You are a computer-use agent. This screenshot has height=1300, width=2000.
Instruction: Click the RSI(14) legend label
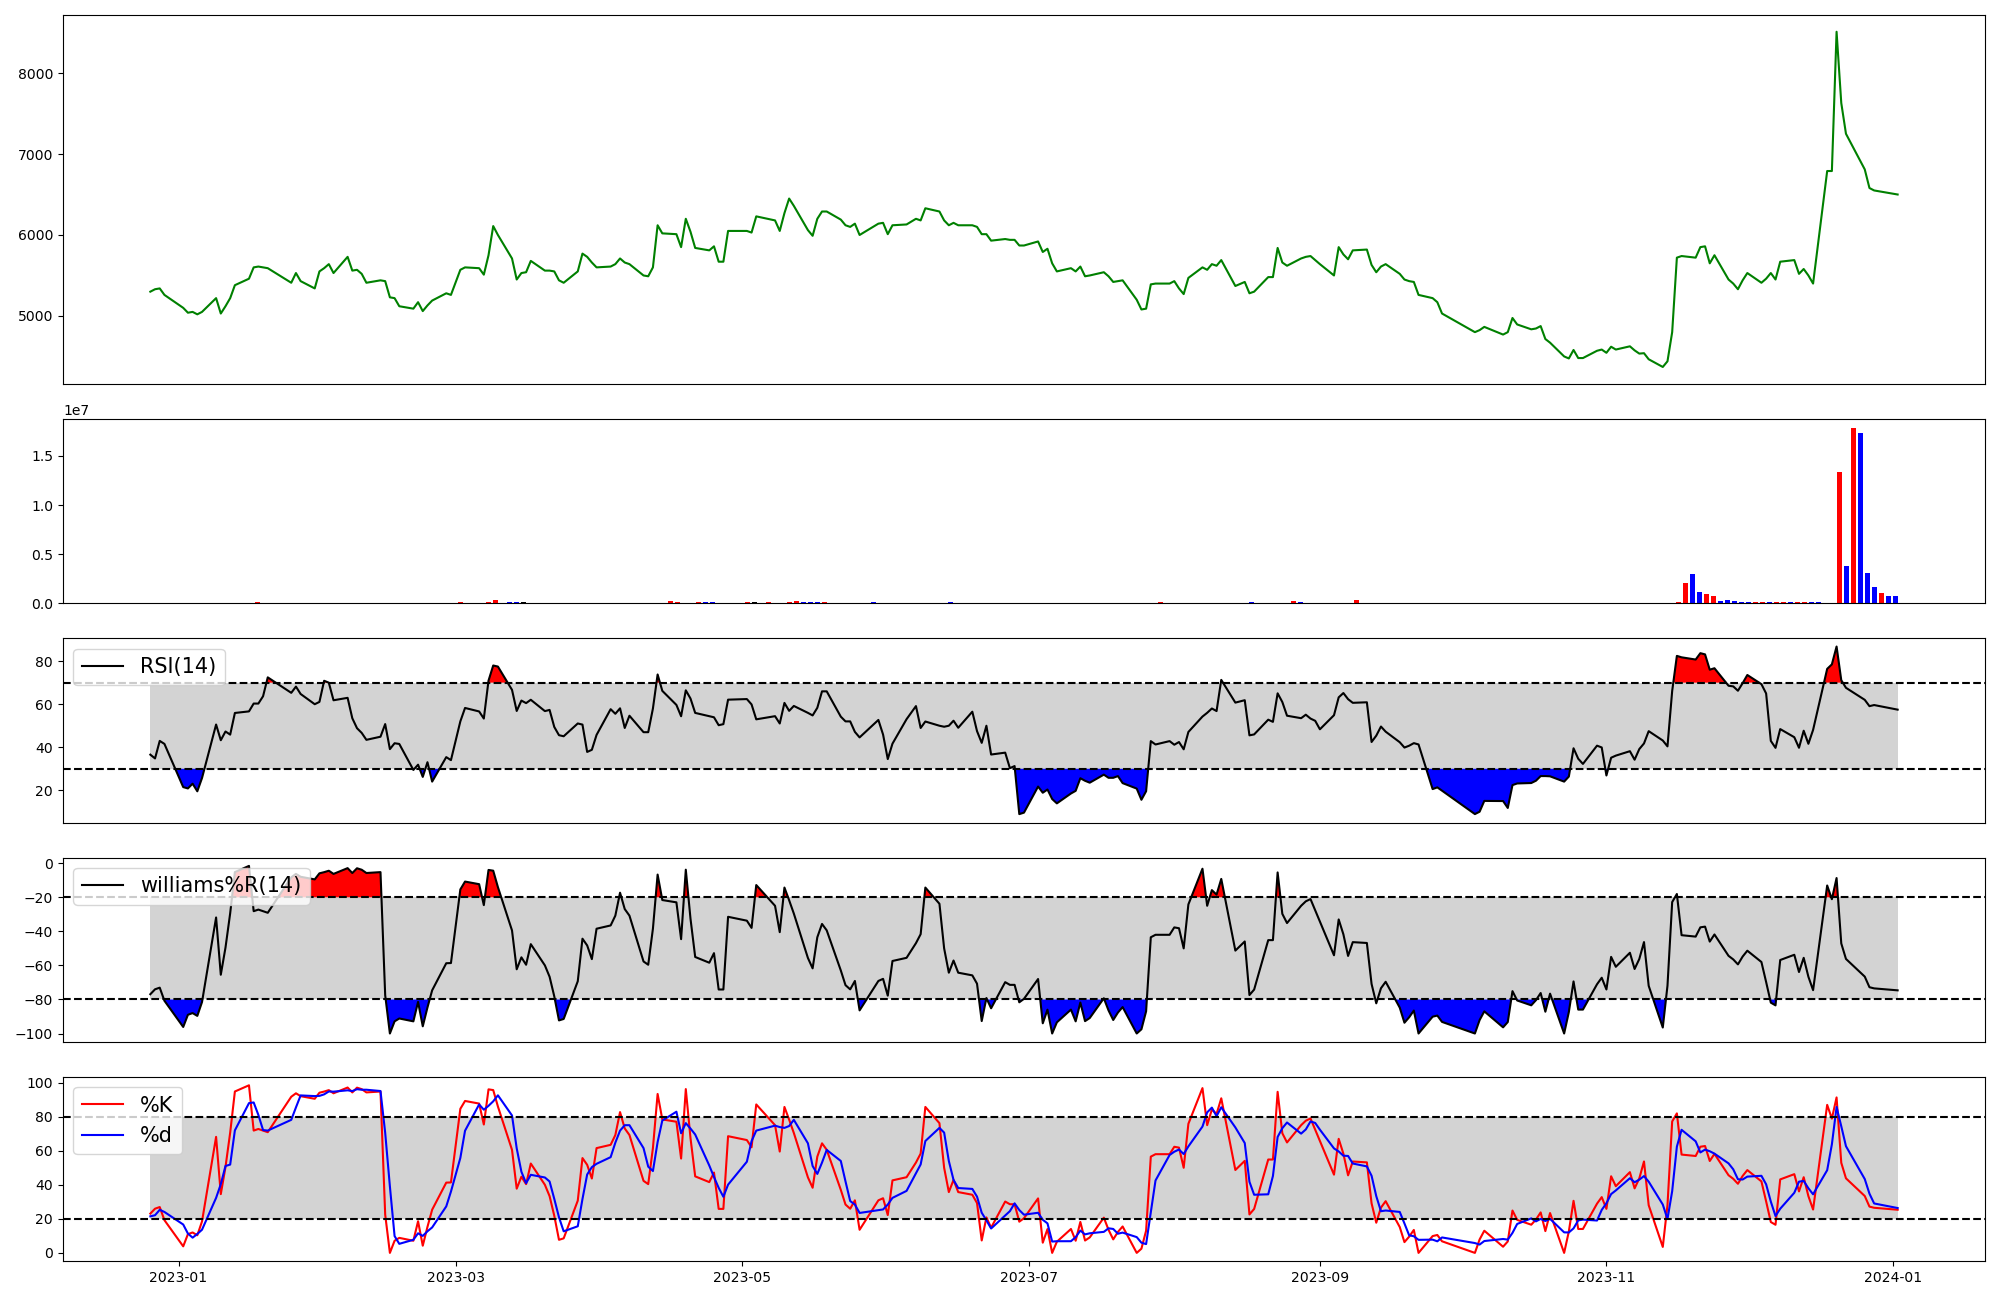(177, 666)
